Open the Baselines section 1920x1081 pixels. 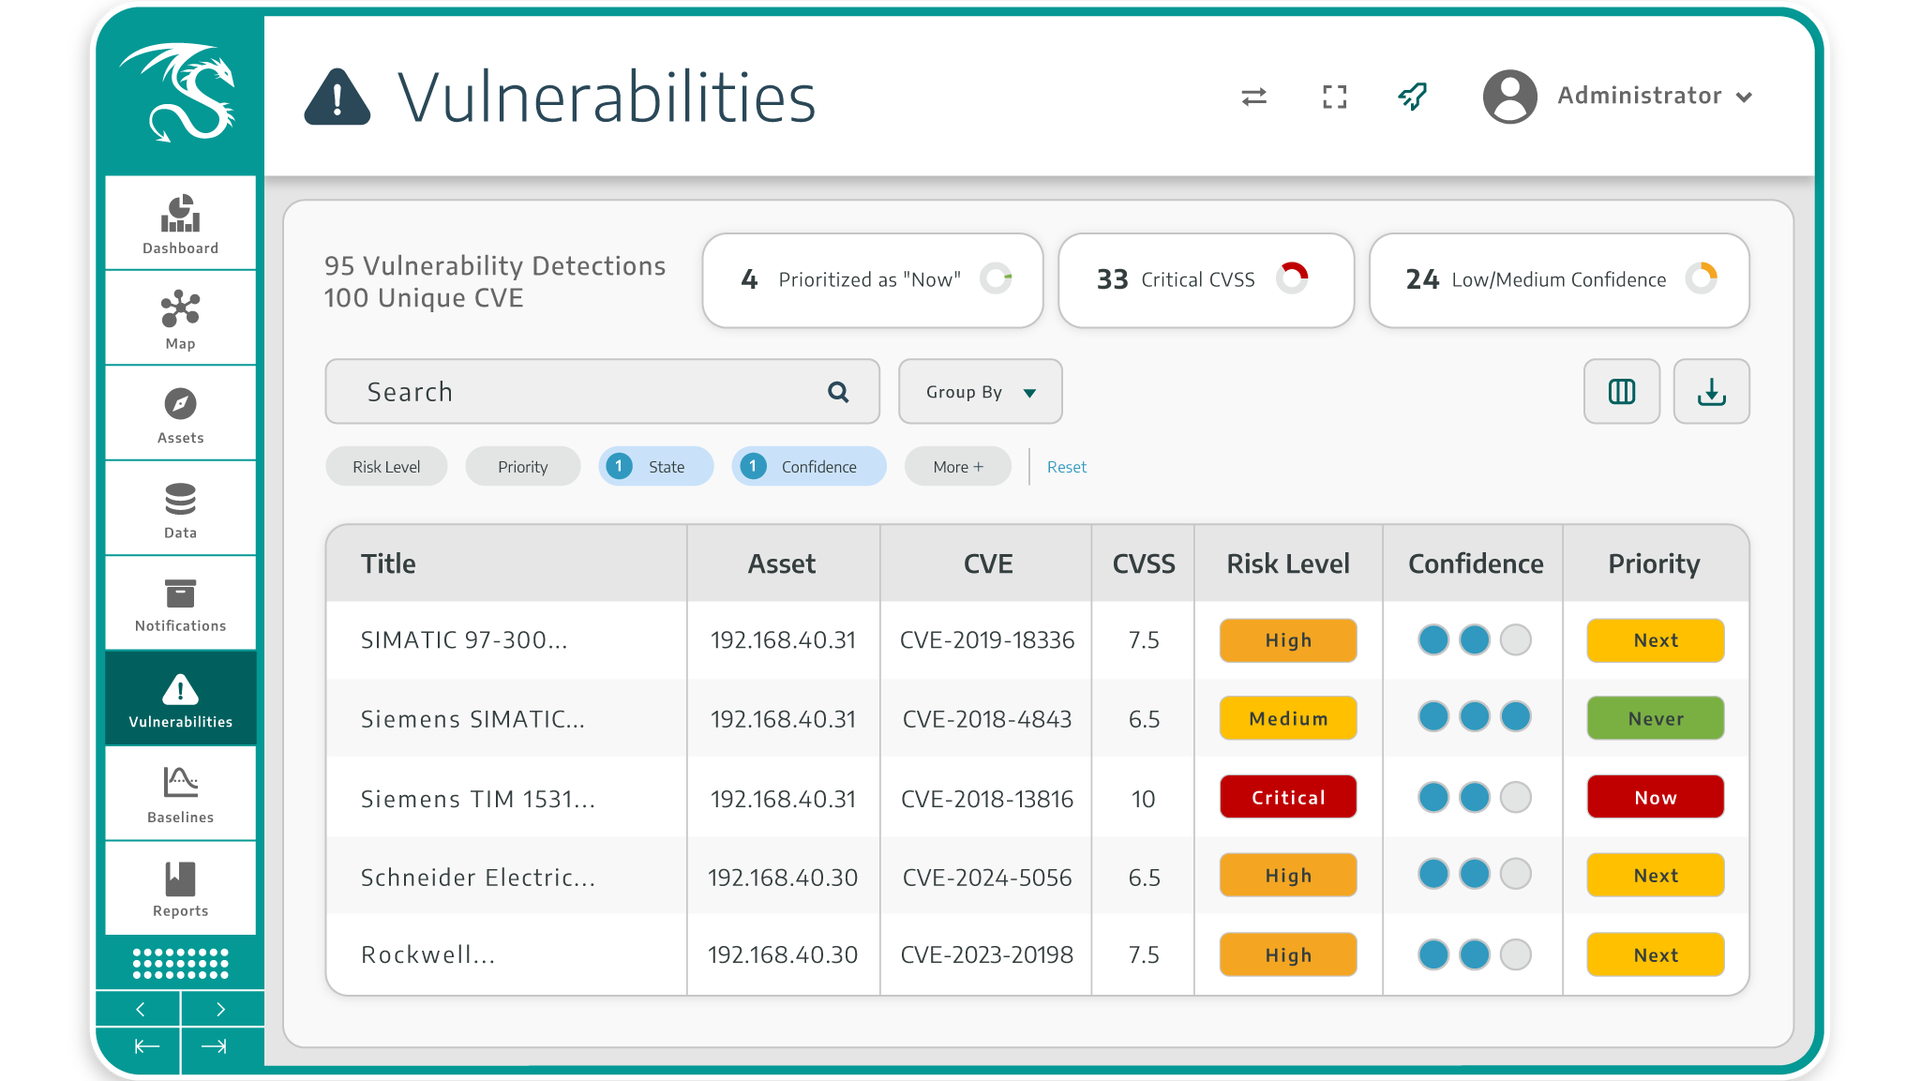click(x=180, y=793)
